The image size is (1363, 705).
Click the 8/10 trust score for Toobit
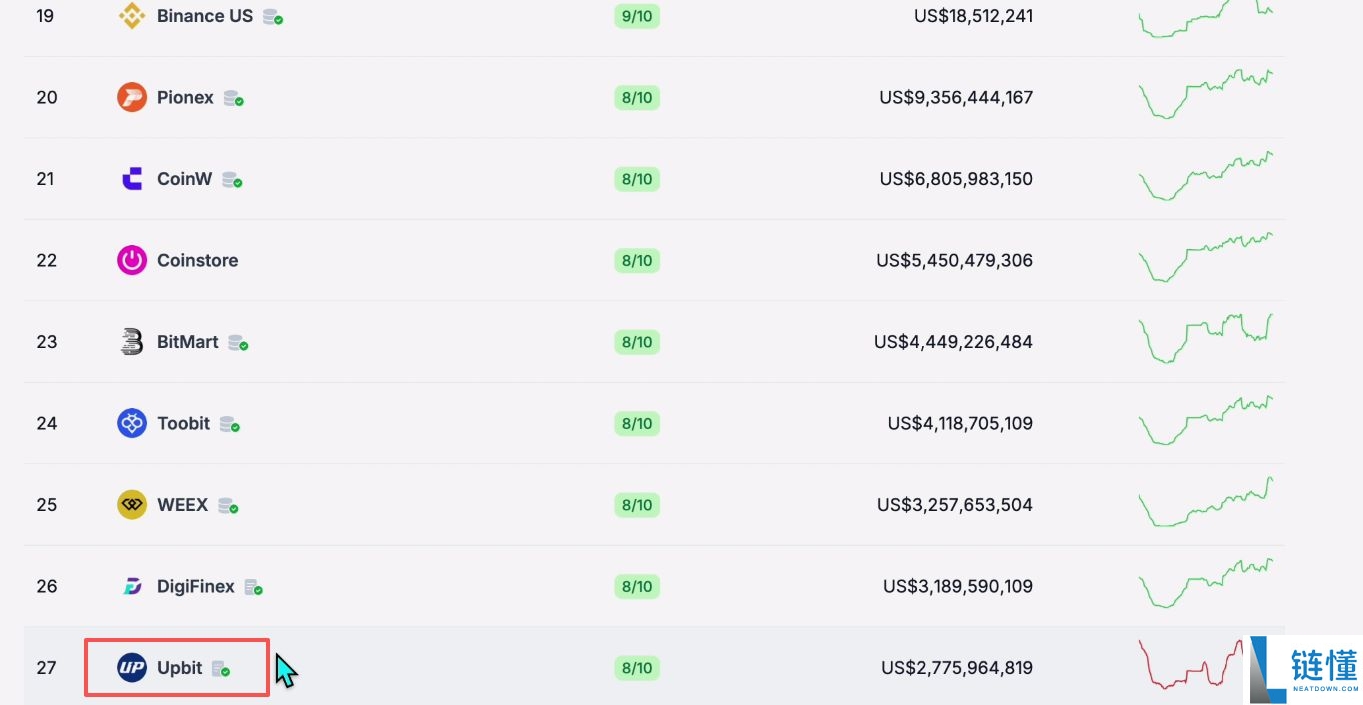click(x=637, y=424)
